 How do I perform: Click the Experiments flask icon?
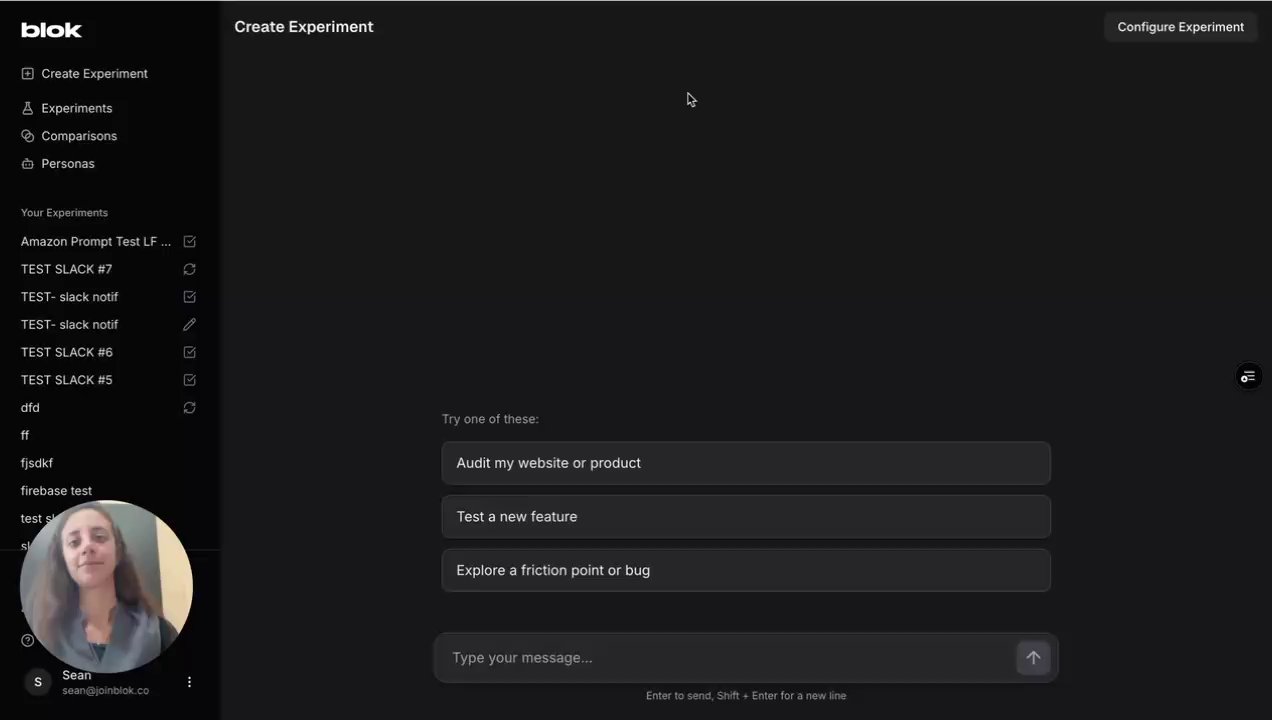tap(27, 108)
